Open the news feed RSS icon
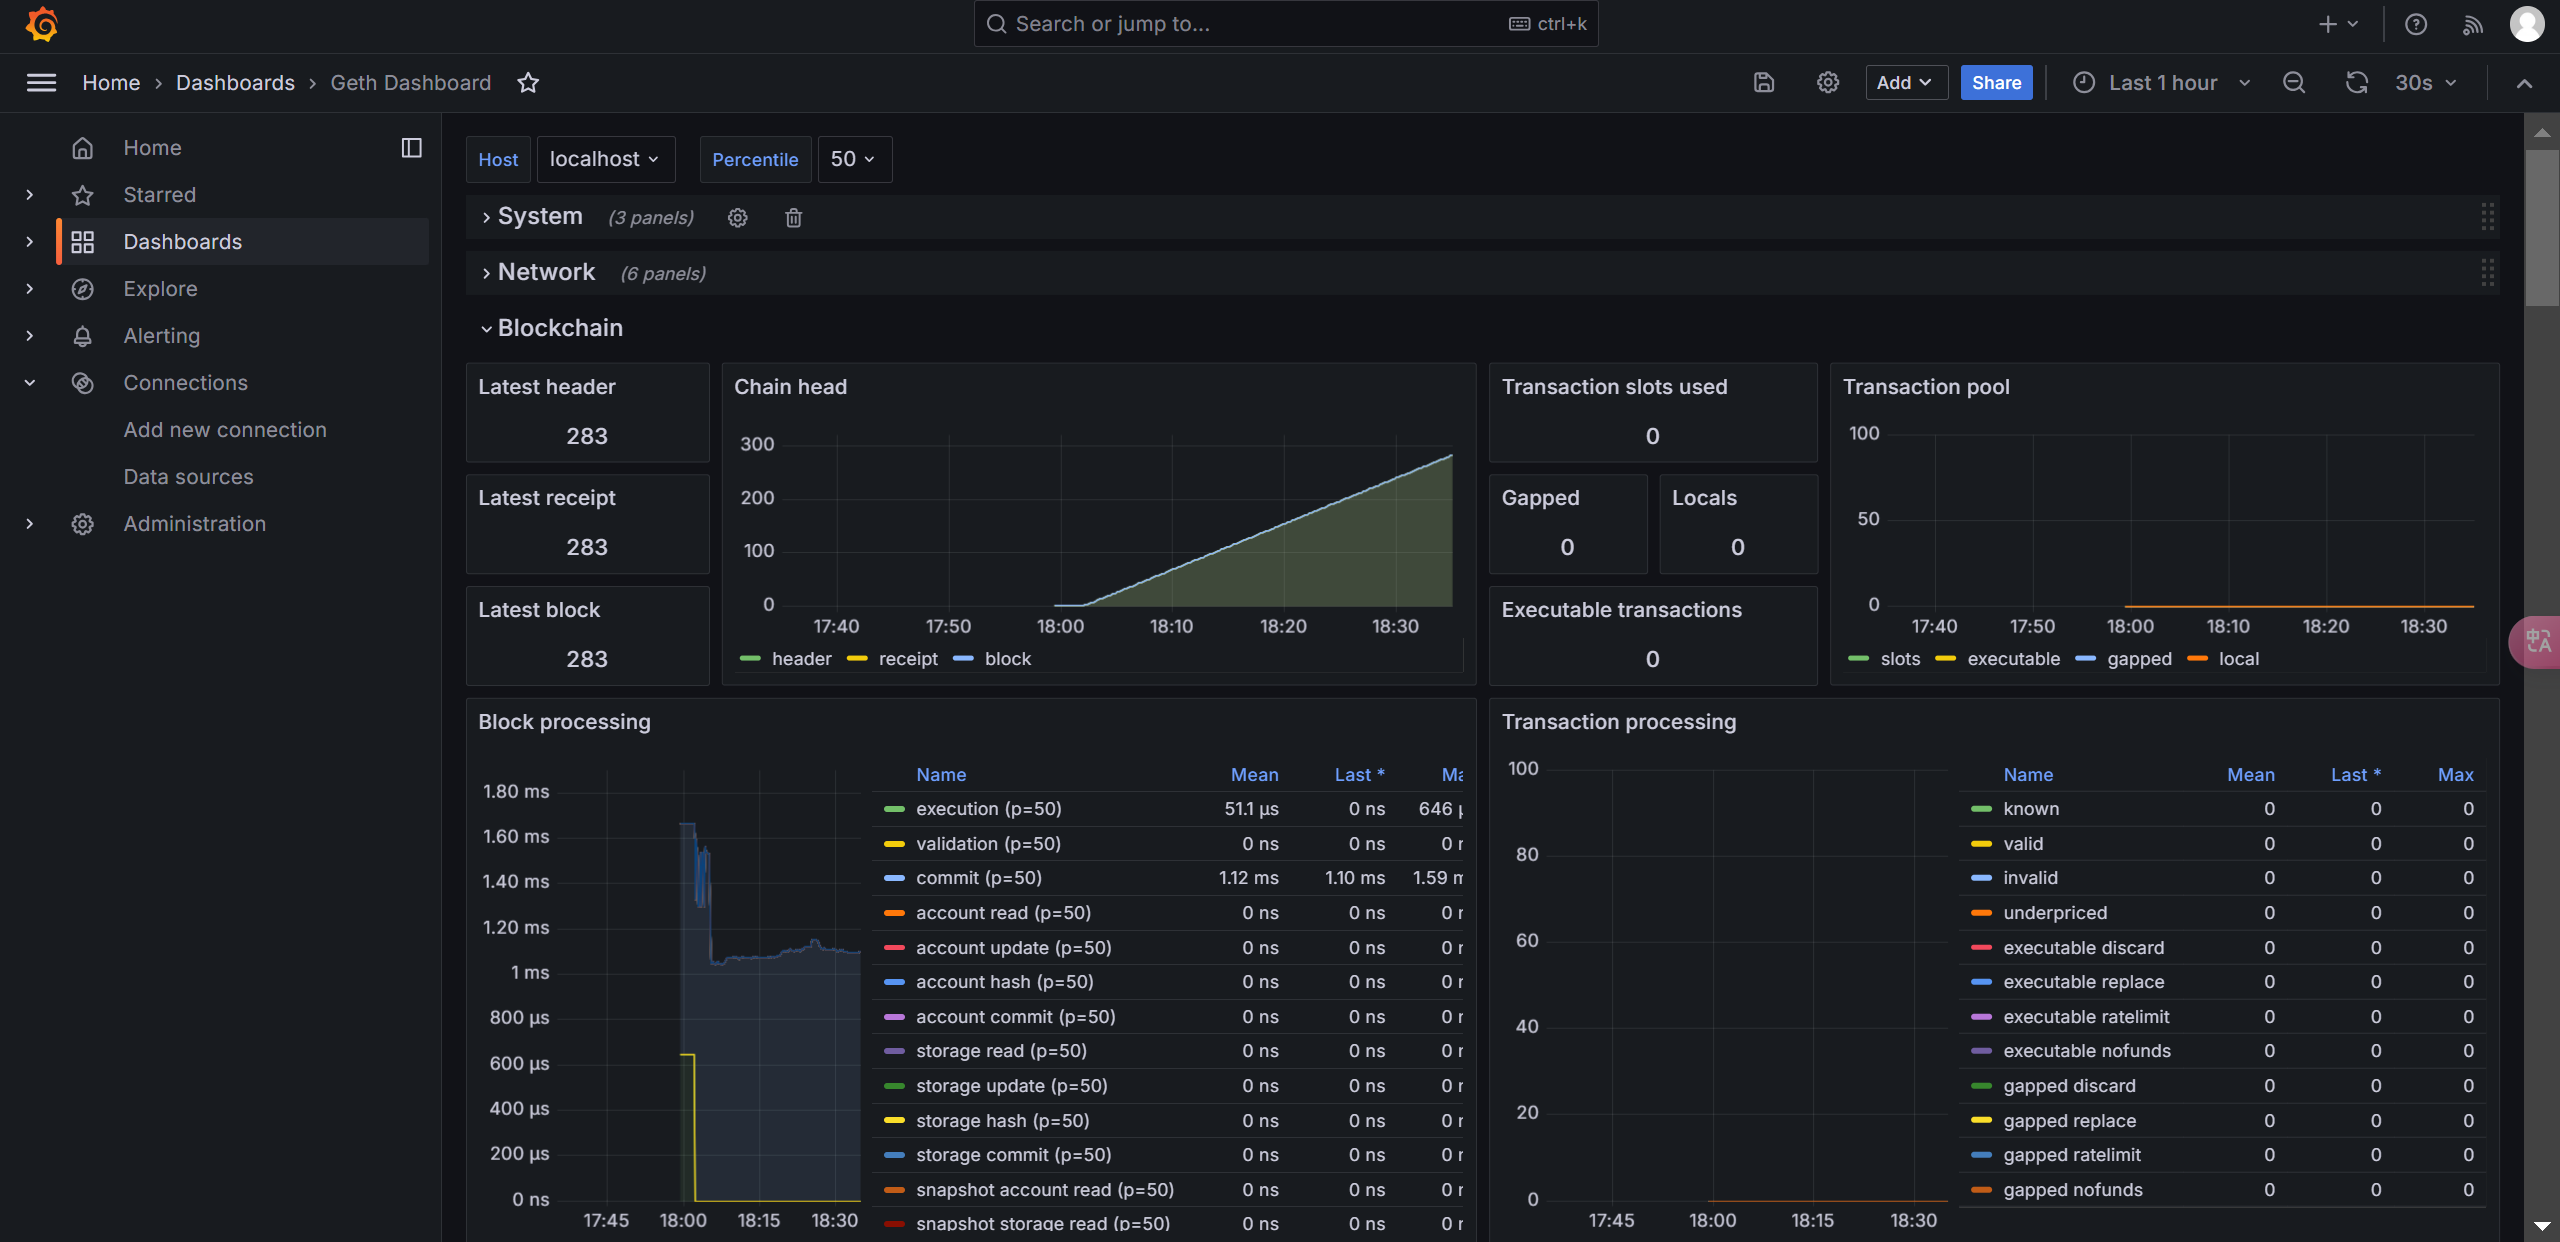Image resolution: width=2560 pixels, height=1242 pixels. (x=2473, y=24)
